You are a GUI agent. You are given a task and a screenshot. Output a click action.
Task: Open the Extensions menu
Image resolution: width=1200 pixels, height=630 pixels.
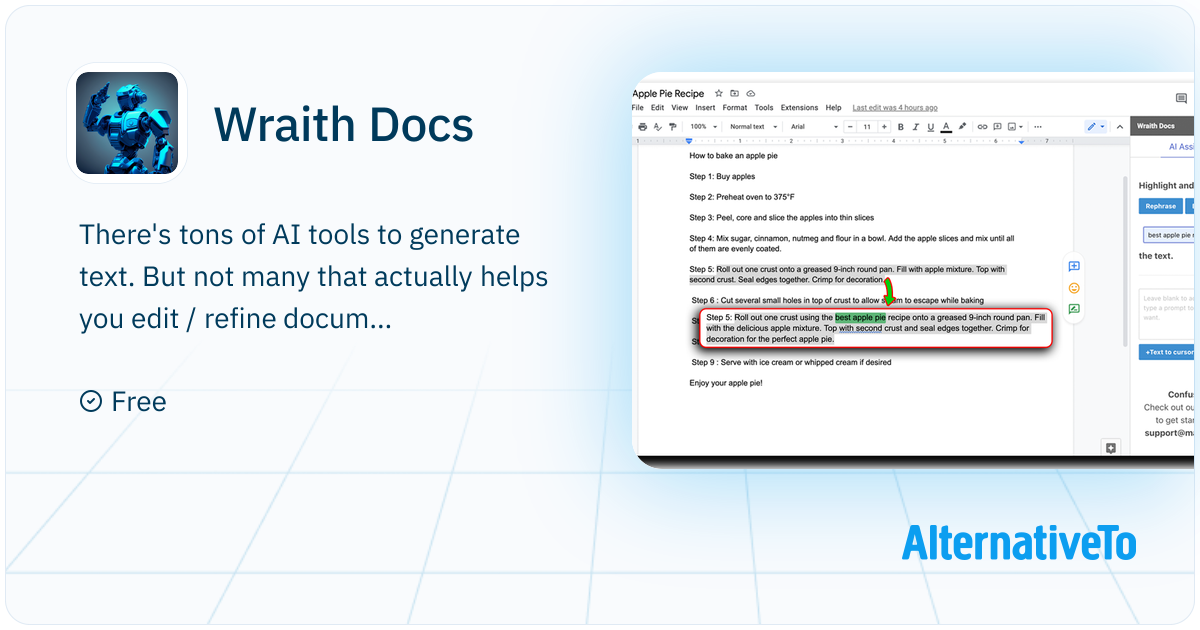(x=799, y=108)
